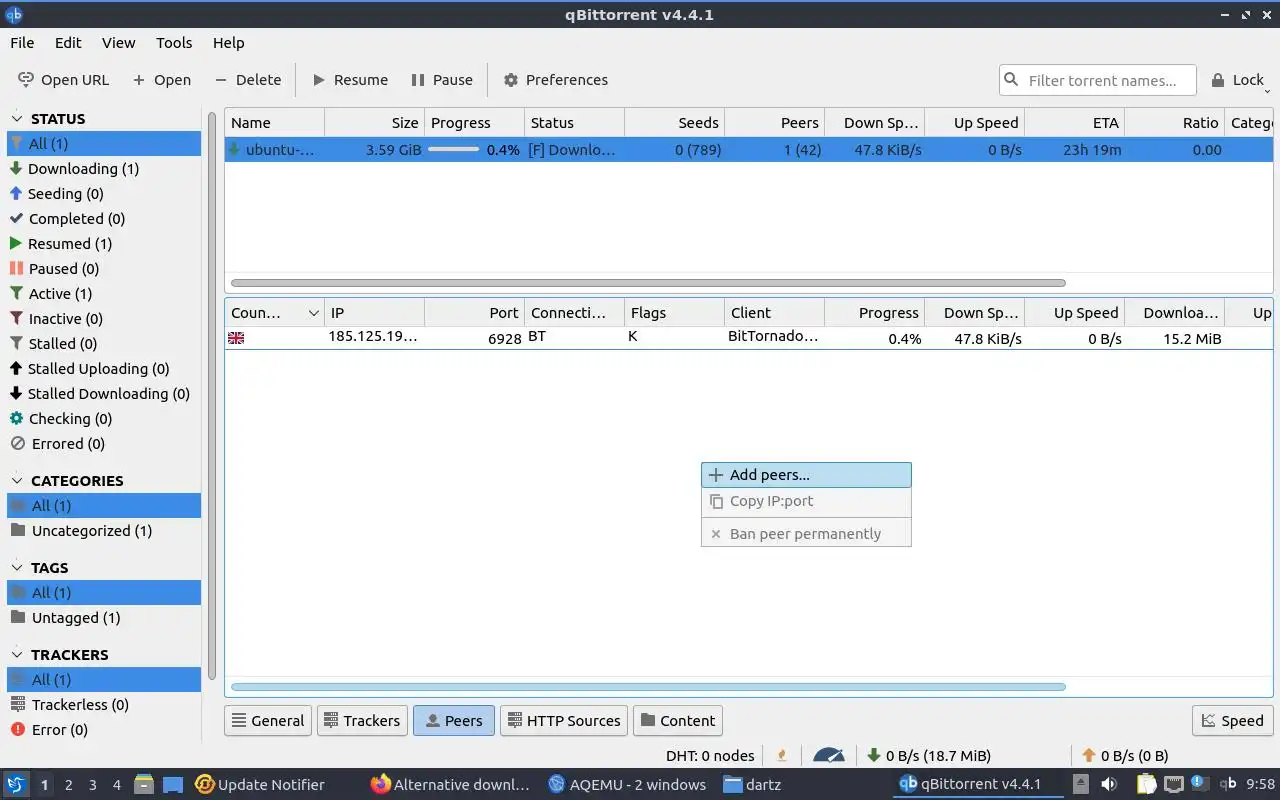The width and height of the screenshot is (1280, 800).
Task: Open the File menu
Action: click(22, 43)
